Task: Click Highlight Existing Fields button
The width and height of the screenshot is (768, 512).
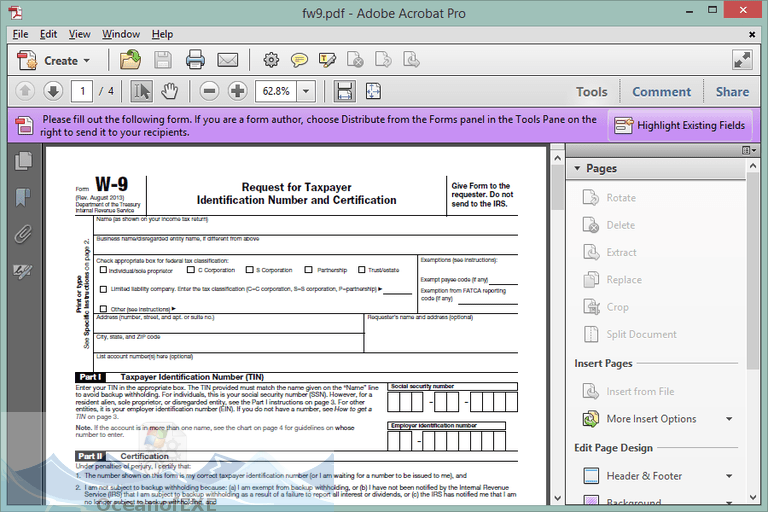Action: (x=680, y=125)
